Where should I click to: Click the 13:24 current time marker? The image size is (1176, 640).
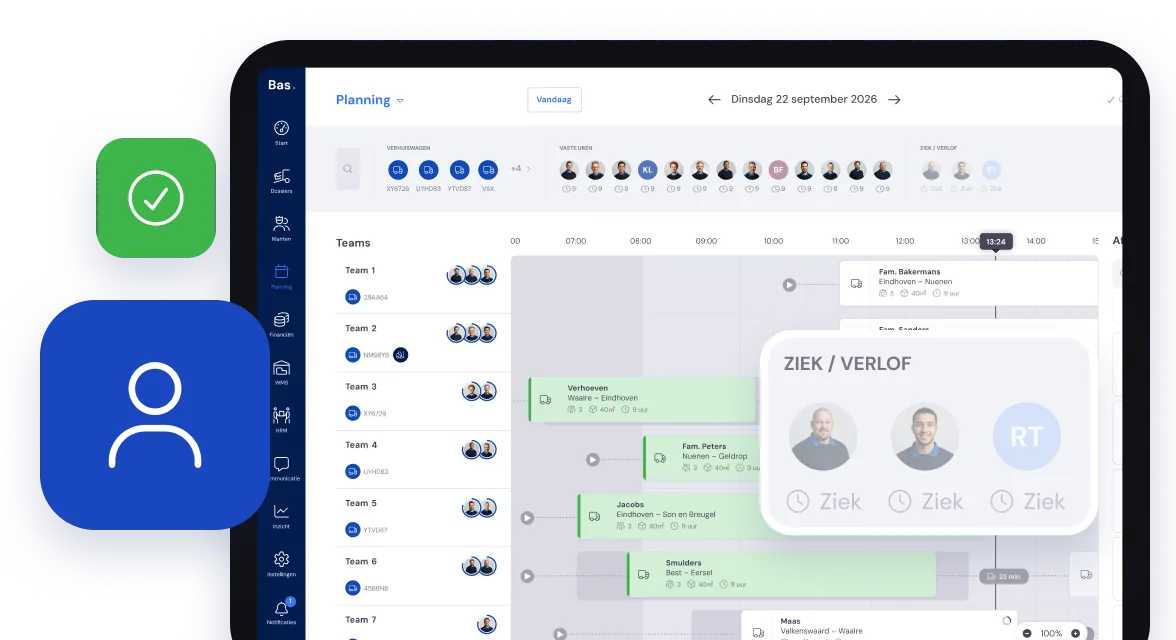point(996,242)
